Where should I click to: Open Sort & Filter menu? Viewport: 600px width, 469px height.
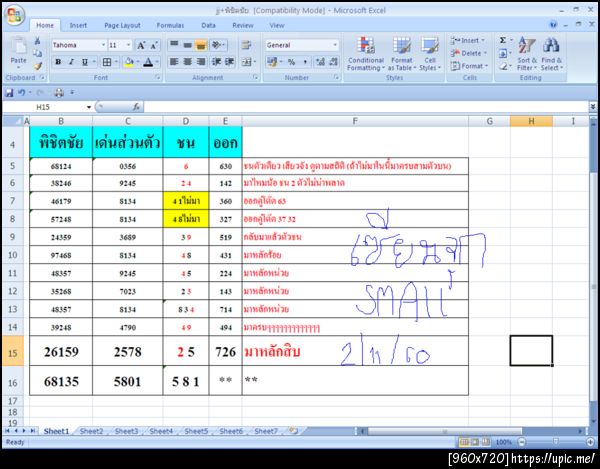[x=527, y=54]
